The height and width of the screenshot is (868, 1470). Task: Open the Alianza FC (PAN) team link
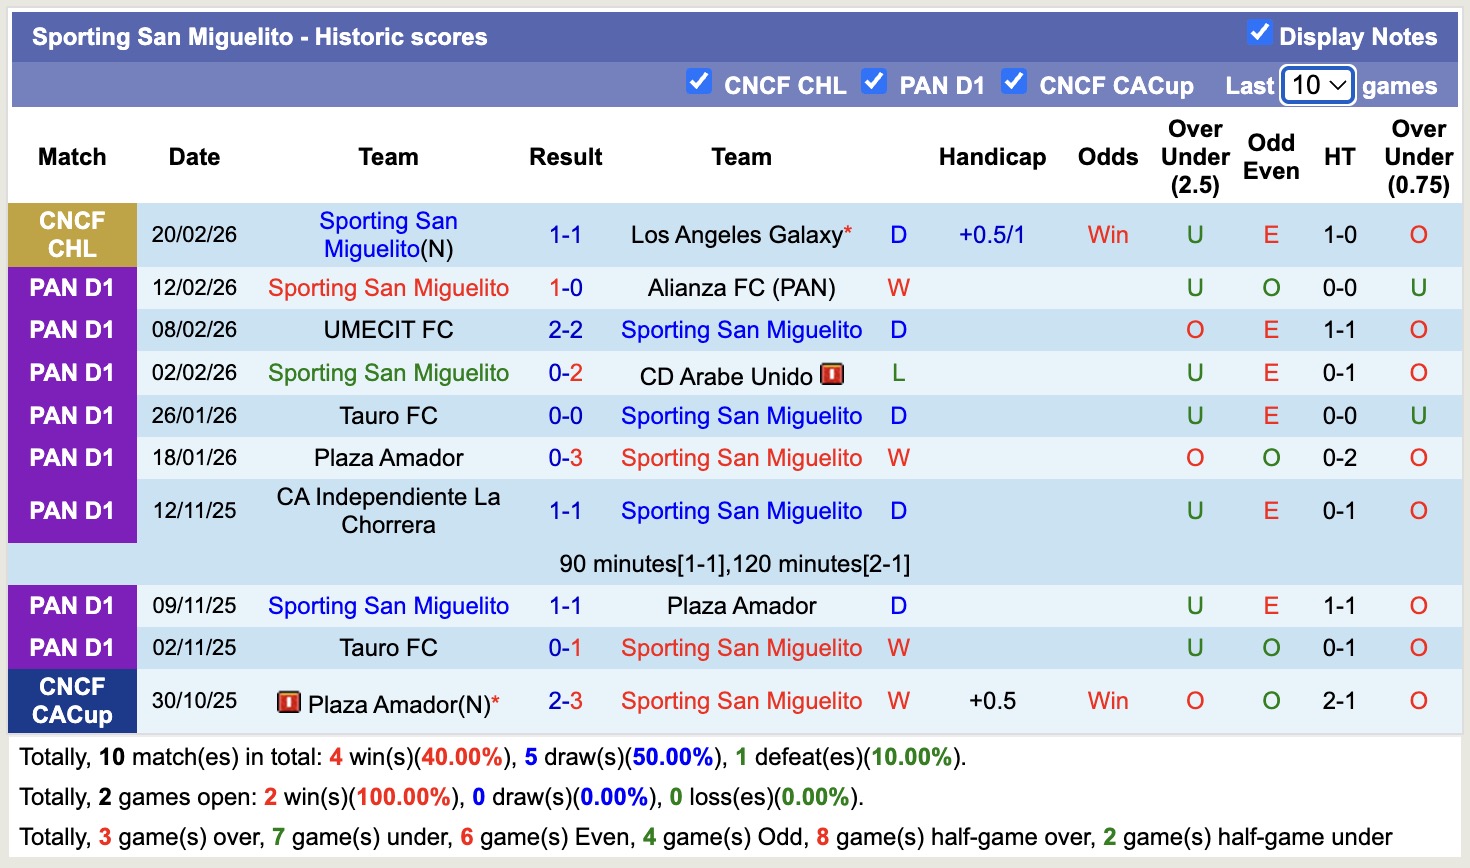(740, 287)
